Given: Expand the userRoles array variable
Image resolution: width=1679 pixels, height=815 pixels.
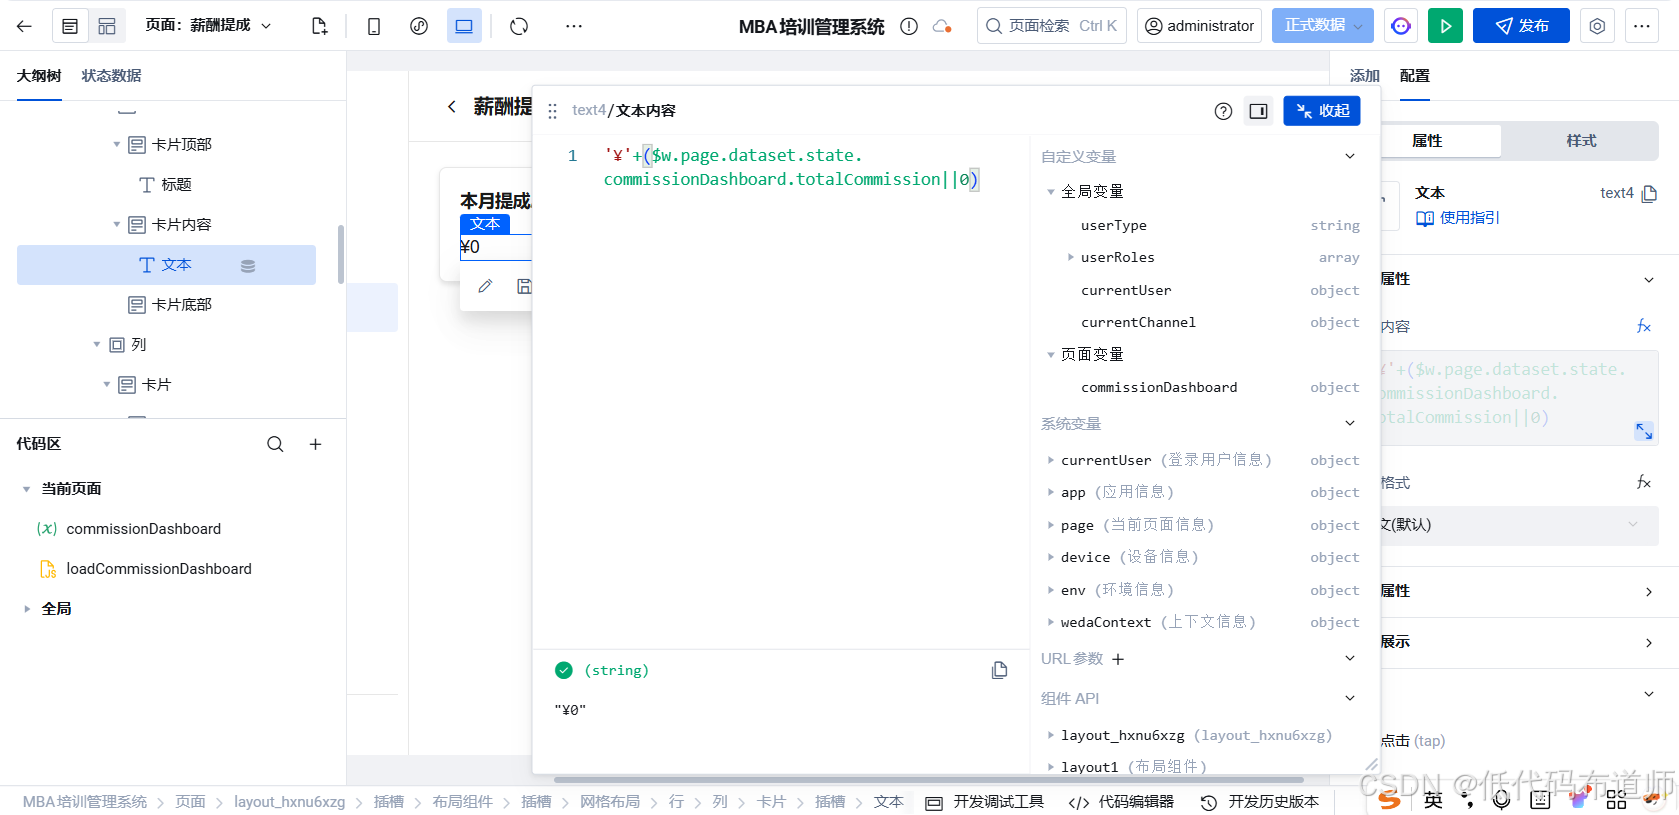Looking at the screenshot, I should pos(1071,257).
